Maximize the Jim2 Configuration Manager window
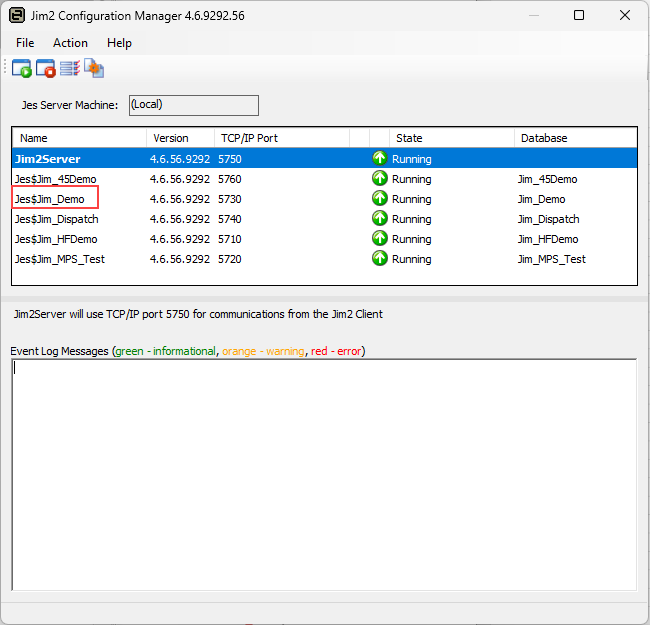 [579, 15]
